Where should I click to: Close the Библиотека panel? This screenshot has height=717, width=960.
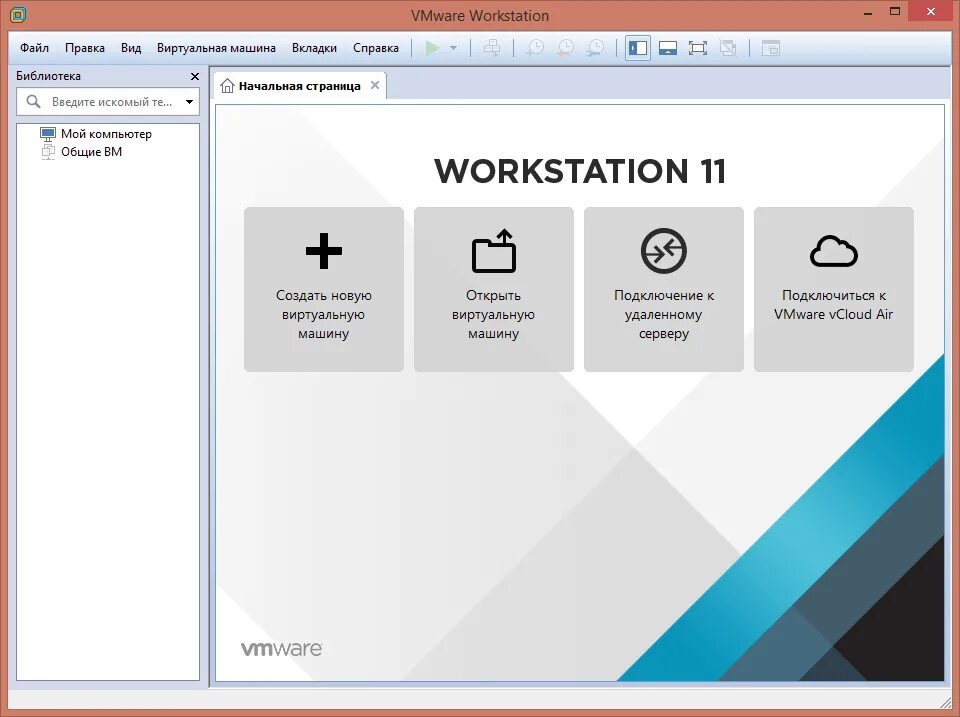click(x=195, y=77)
